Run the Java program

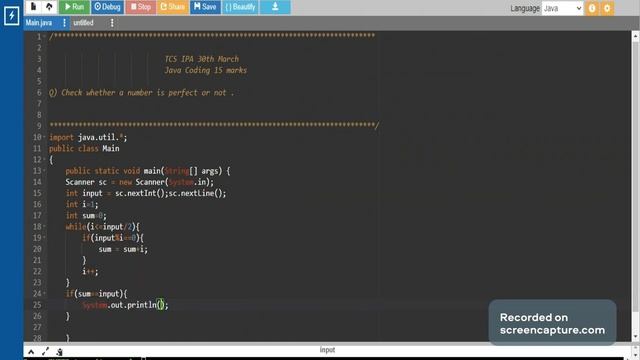(74, 7)
